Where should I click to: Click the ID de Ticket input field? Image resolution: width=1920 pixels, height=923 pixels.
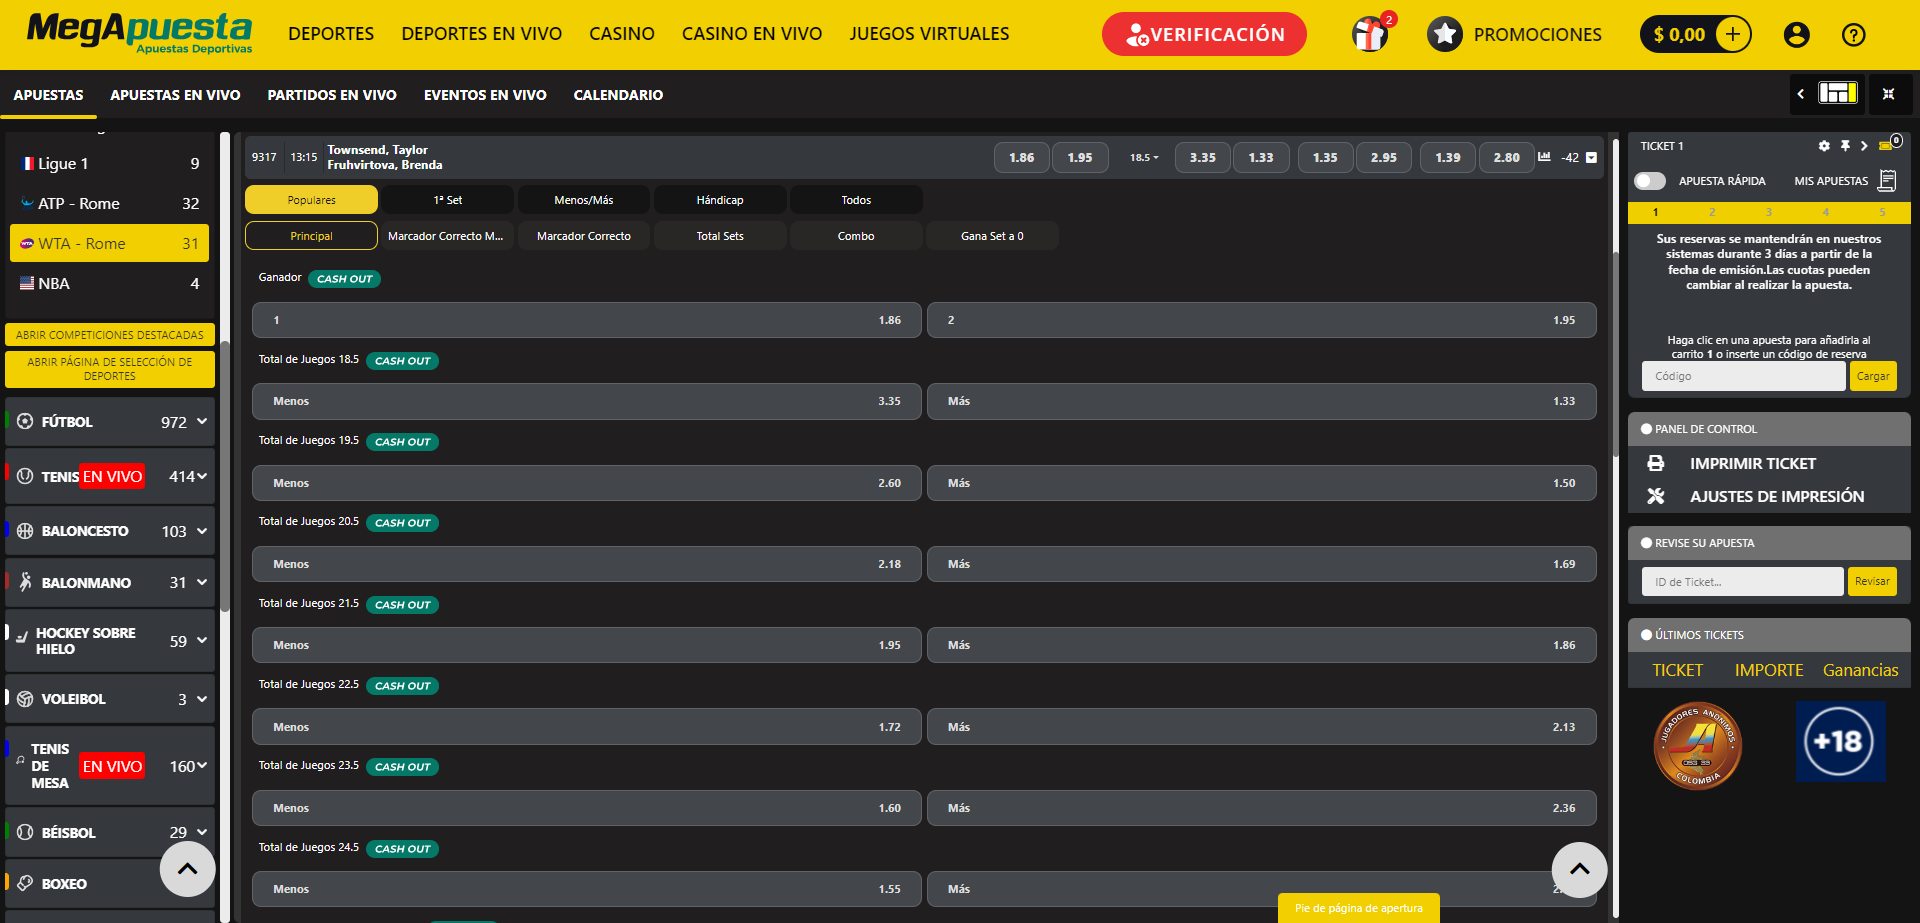(1742, 581)
